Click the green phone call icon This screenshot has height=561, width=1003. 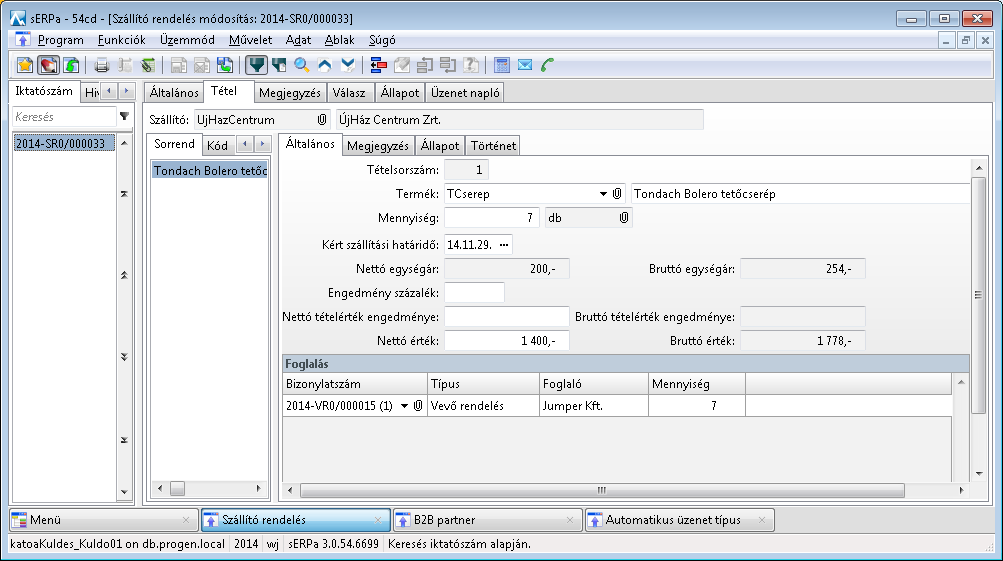tap(547, 65)
